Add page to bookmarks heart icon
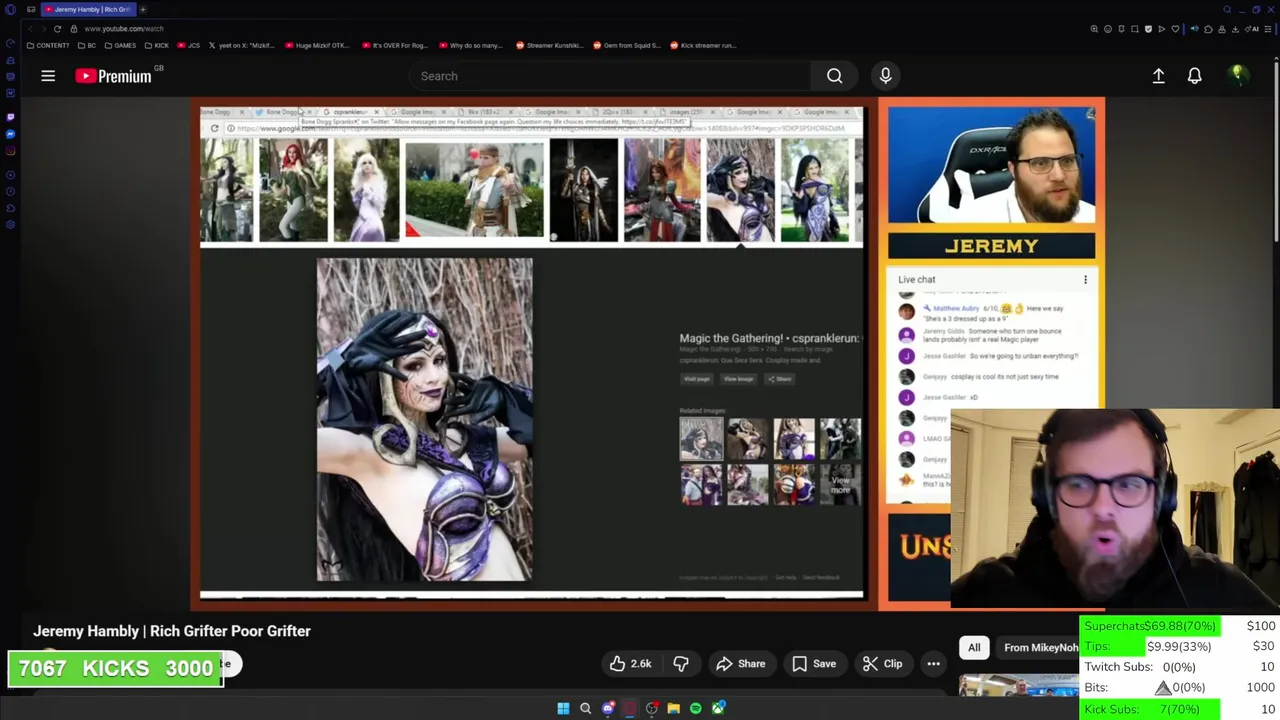This screenshot has width=1280, height=720. [1175, 29]
